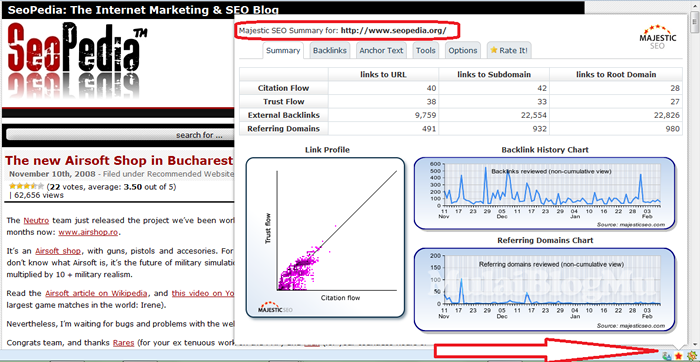Click the Backlink History Chart image
700x362 pixels.
pyautogui.click(x=545, y=193)
